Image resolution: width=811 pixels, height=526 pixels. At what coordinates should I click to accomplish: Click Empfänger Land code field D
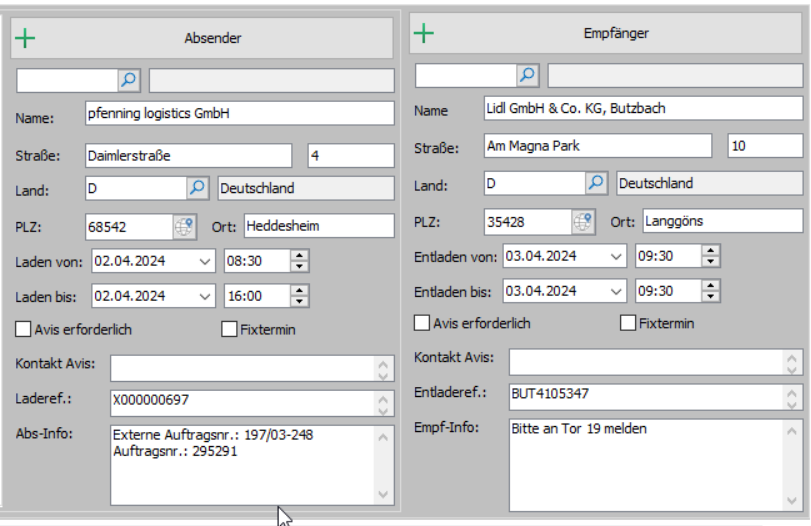535,184
